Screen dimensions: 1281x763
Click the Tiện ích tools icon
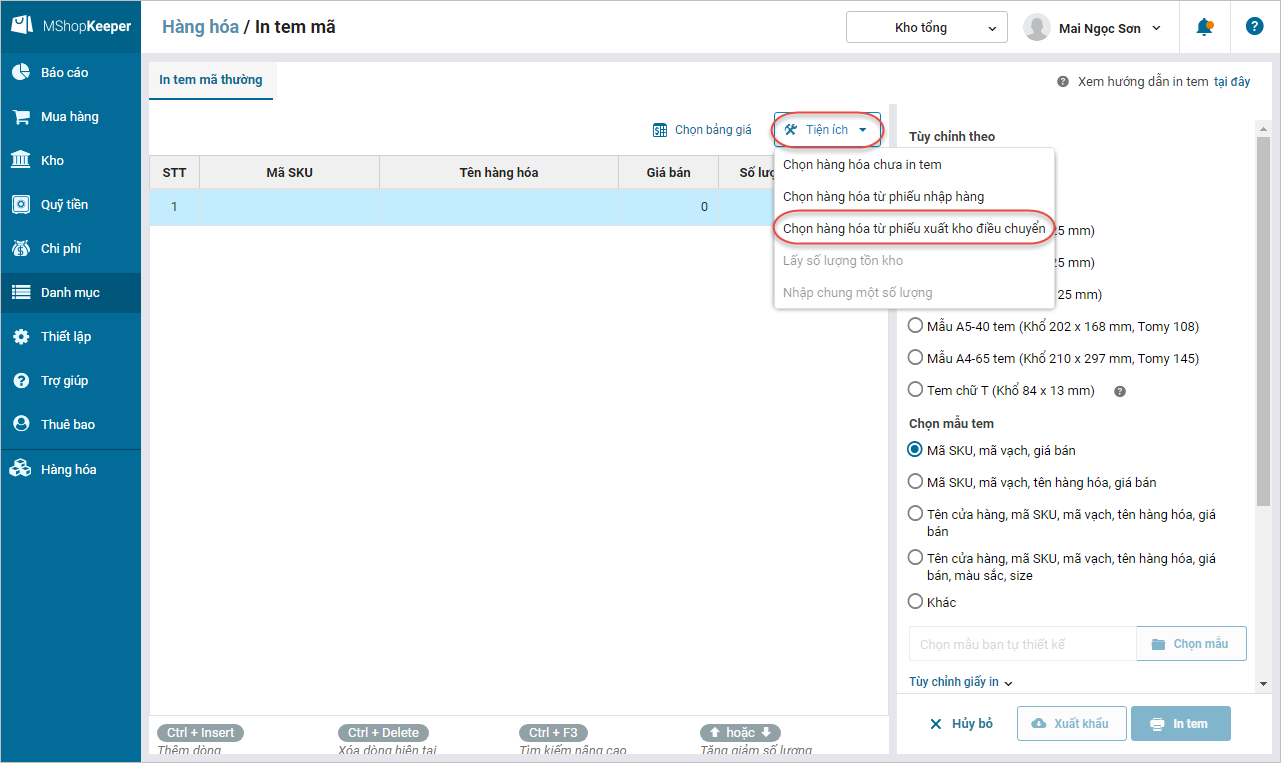(x=791, y=130)
